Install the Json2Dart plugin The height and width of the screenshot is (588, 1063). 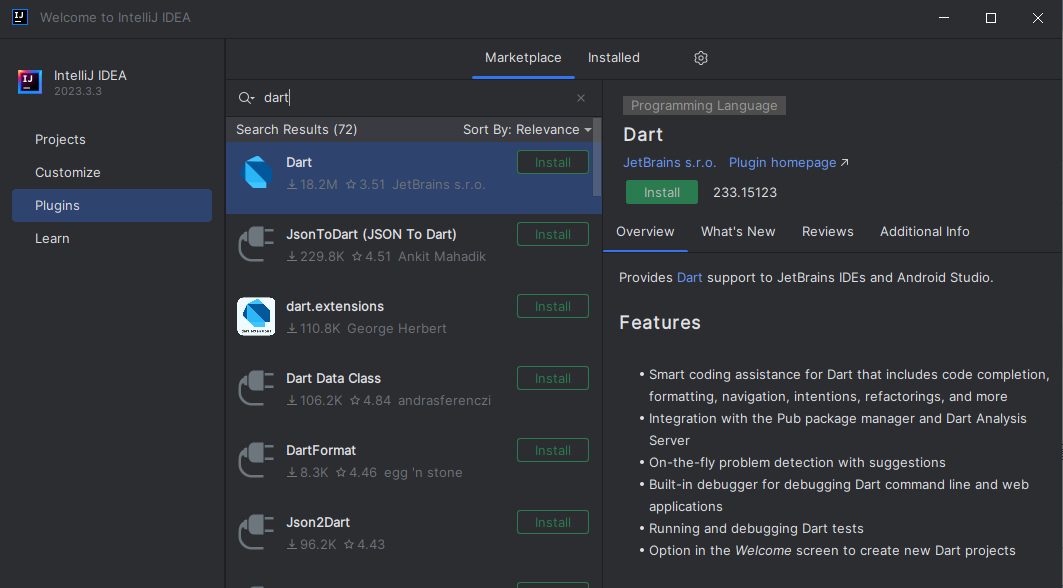553,522
